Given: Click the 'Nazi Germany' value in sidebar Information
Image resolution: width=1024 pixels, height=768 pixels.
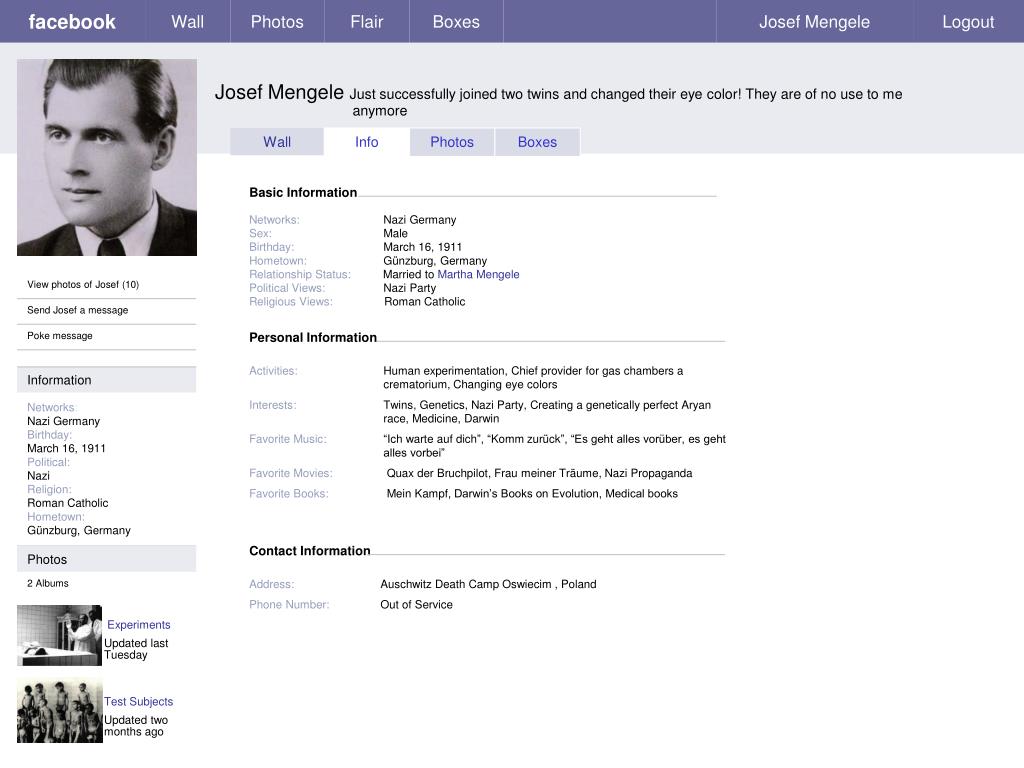Looking at the screenshot, I should point(63,421).
